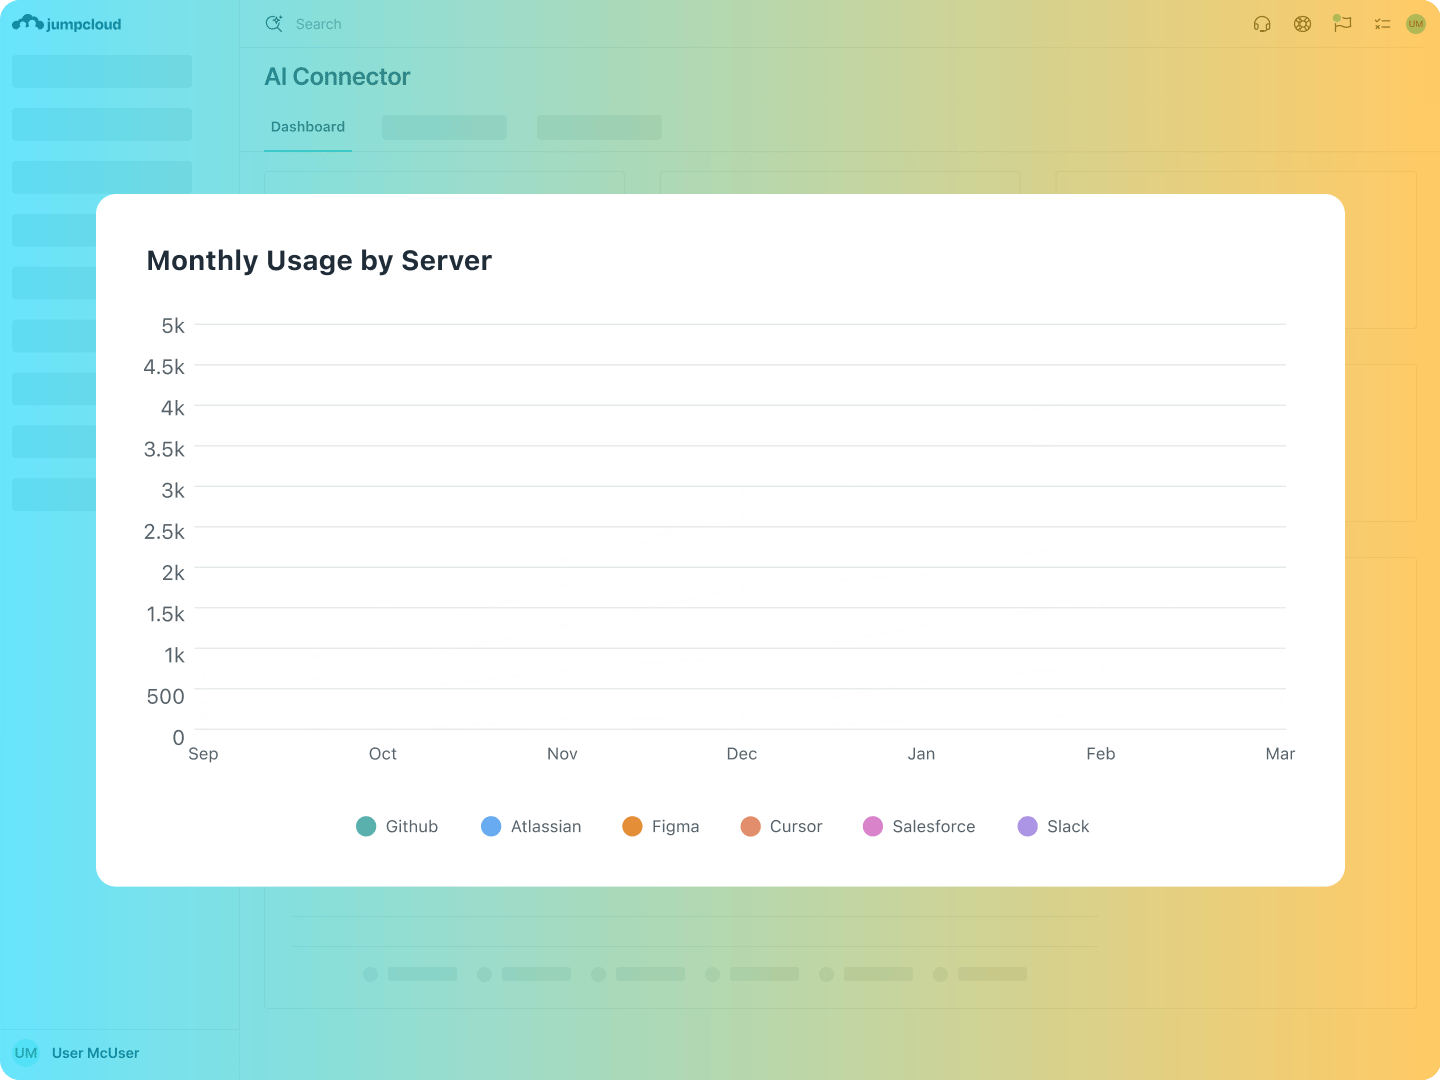Click the purple Slack color dot

(x=1027, y=826)
